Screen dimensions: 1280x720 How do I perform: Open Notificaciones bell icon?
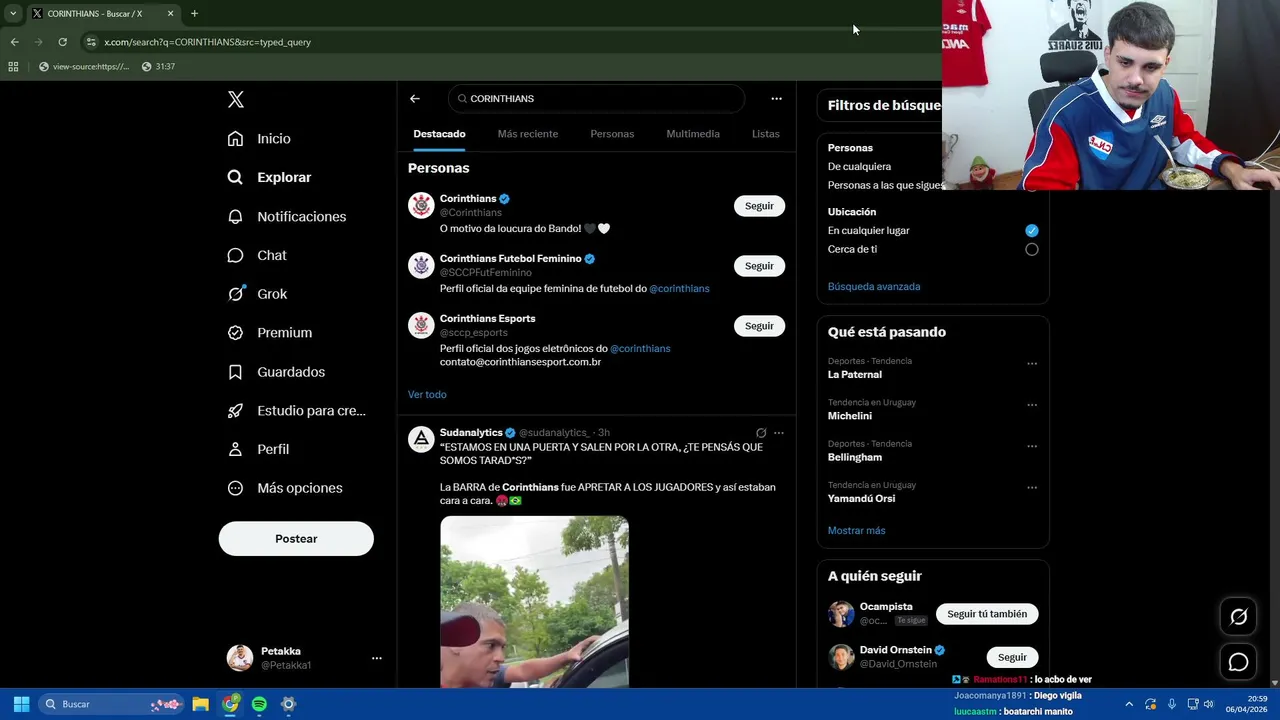(x=235, y=216)
